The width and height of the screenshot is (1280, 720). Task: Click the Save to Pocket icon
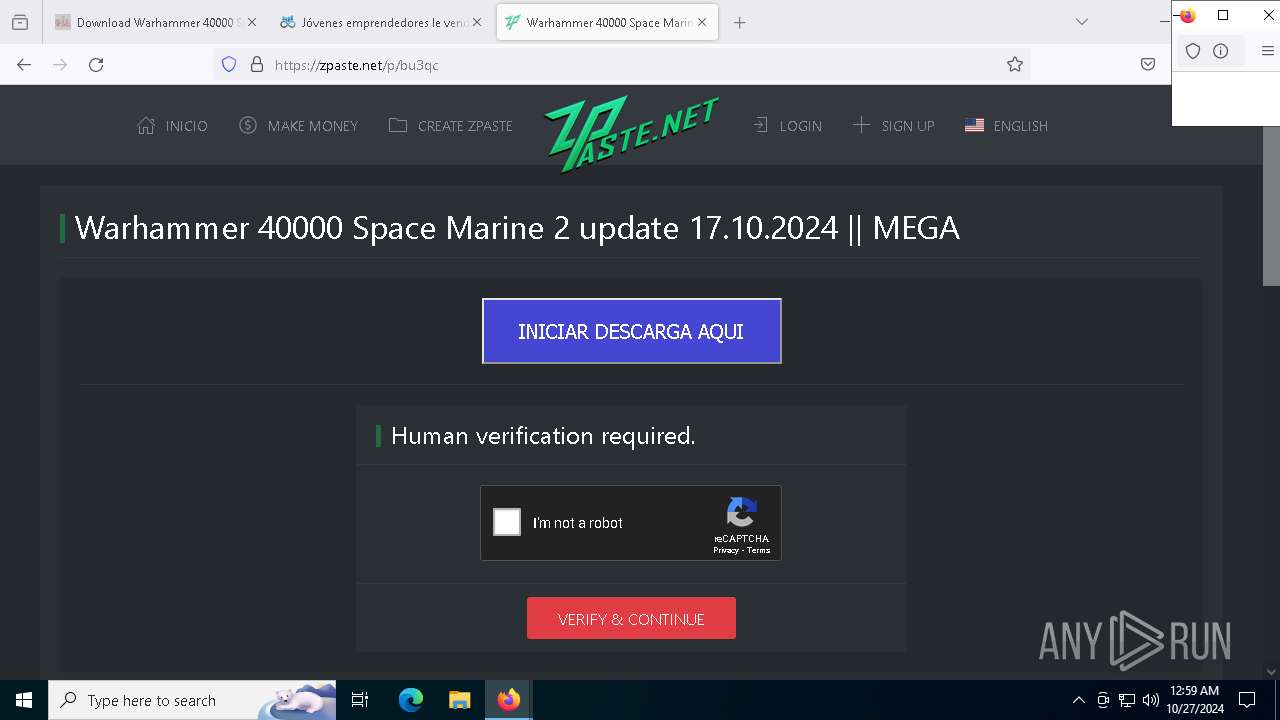coord(1148,64)
